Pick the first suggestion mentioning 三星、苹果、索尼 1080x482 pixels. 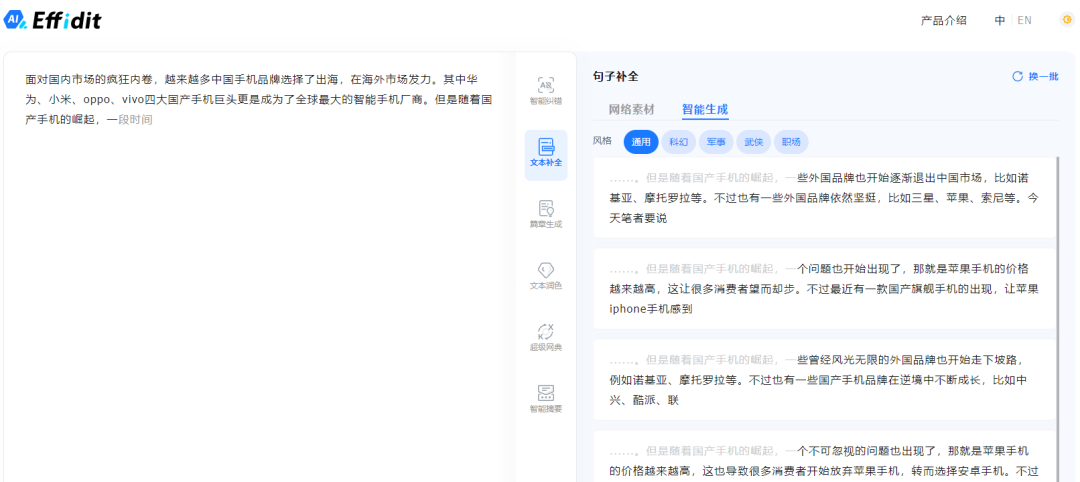[824, 197]
